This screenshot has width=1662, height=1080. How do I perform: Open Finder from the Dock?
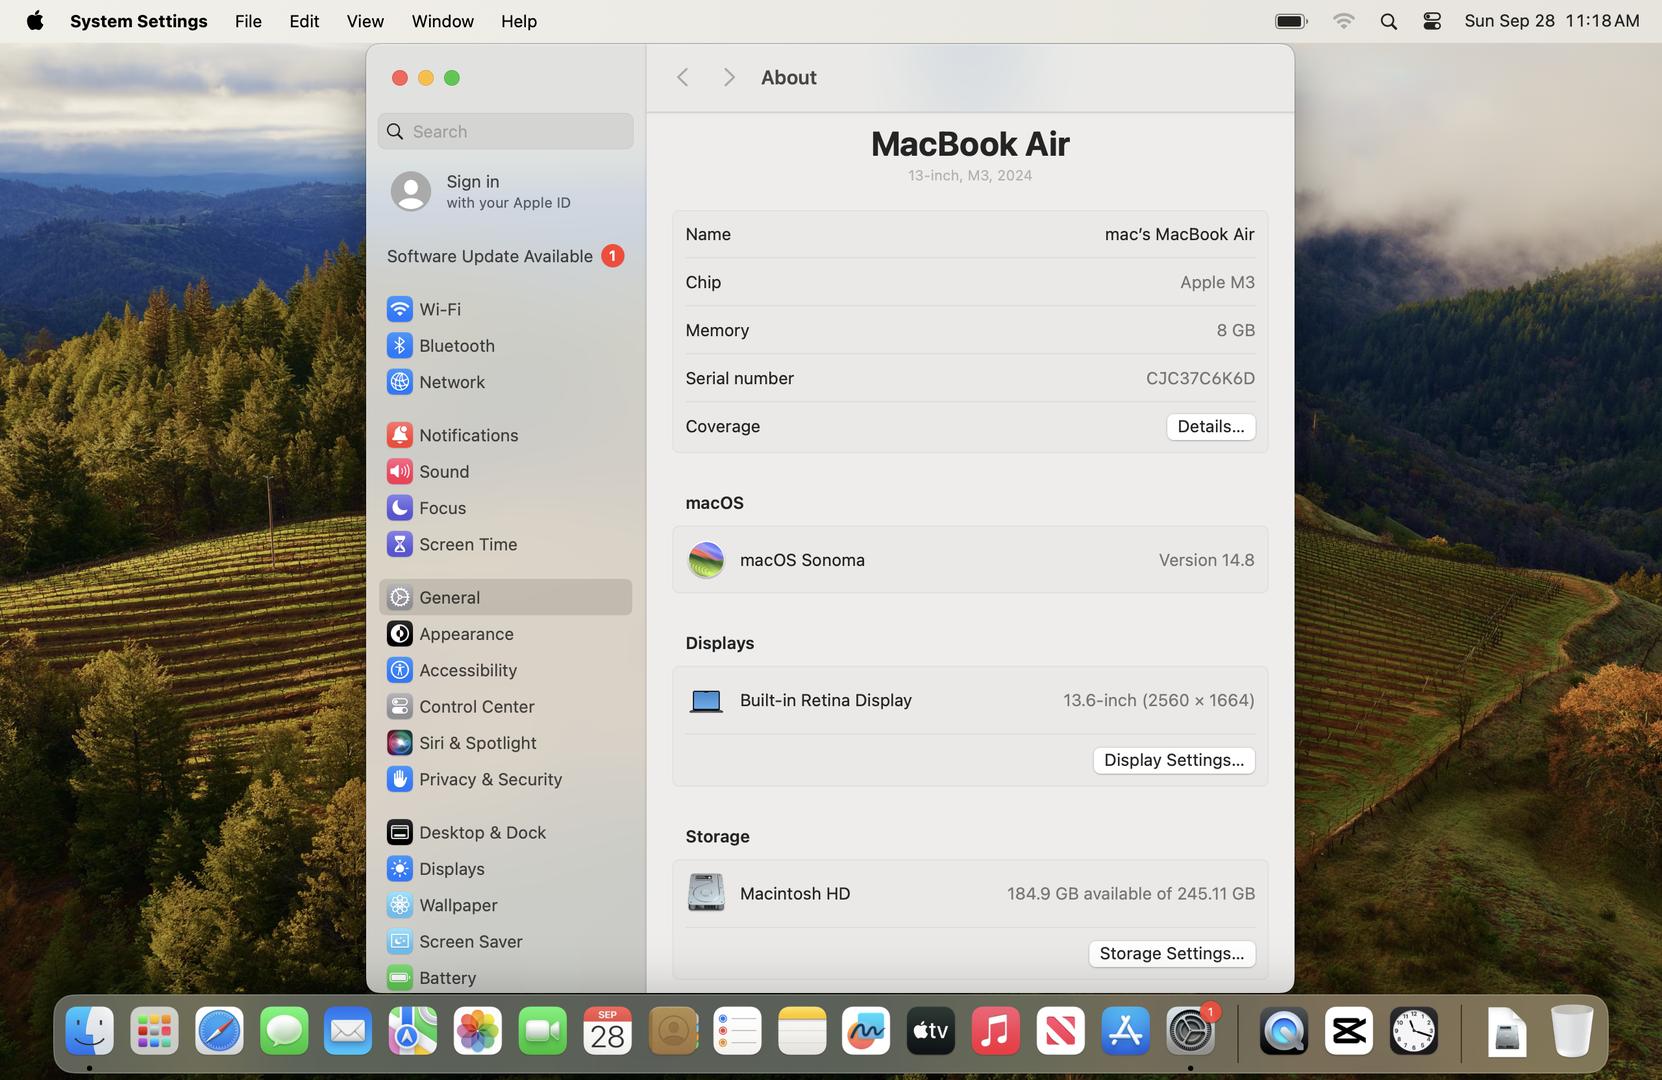coord(90,1031)
